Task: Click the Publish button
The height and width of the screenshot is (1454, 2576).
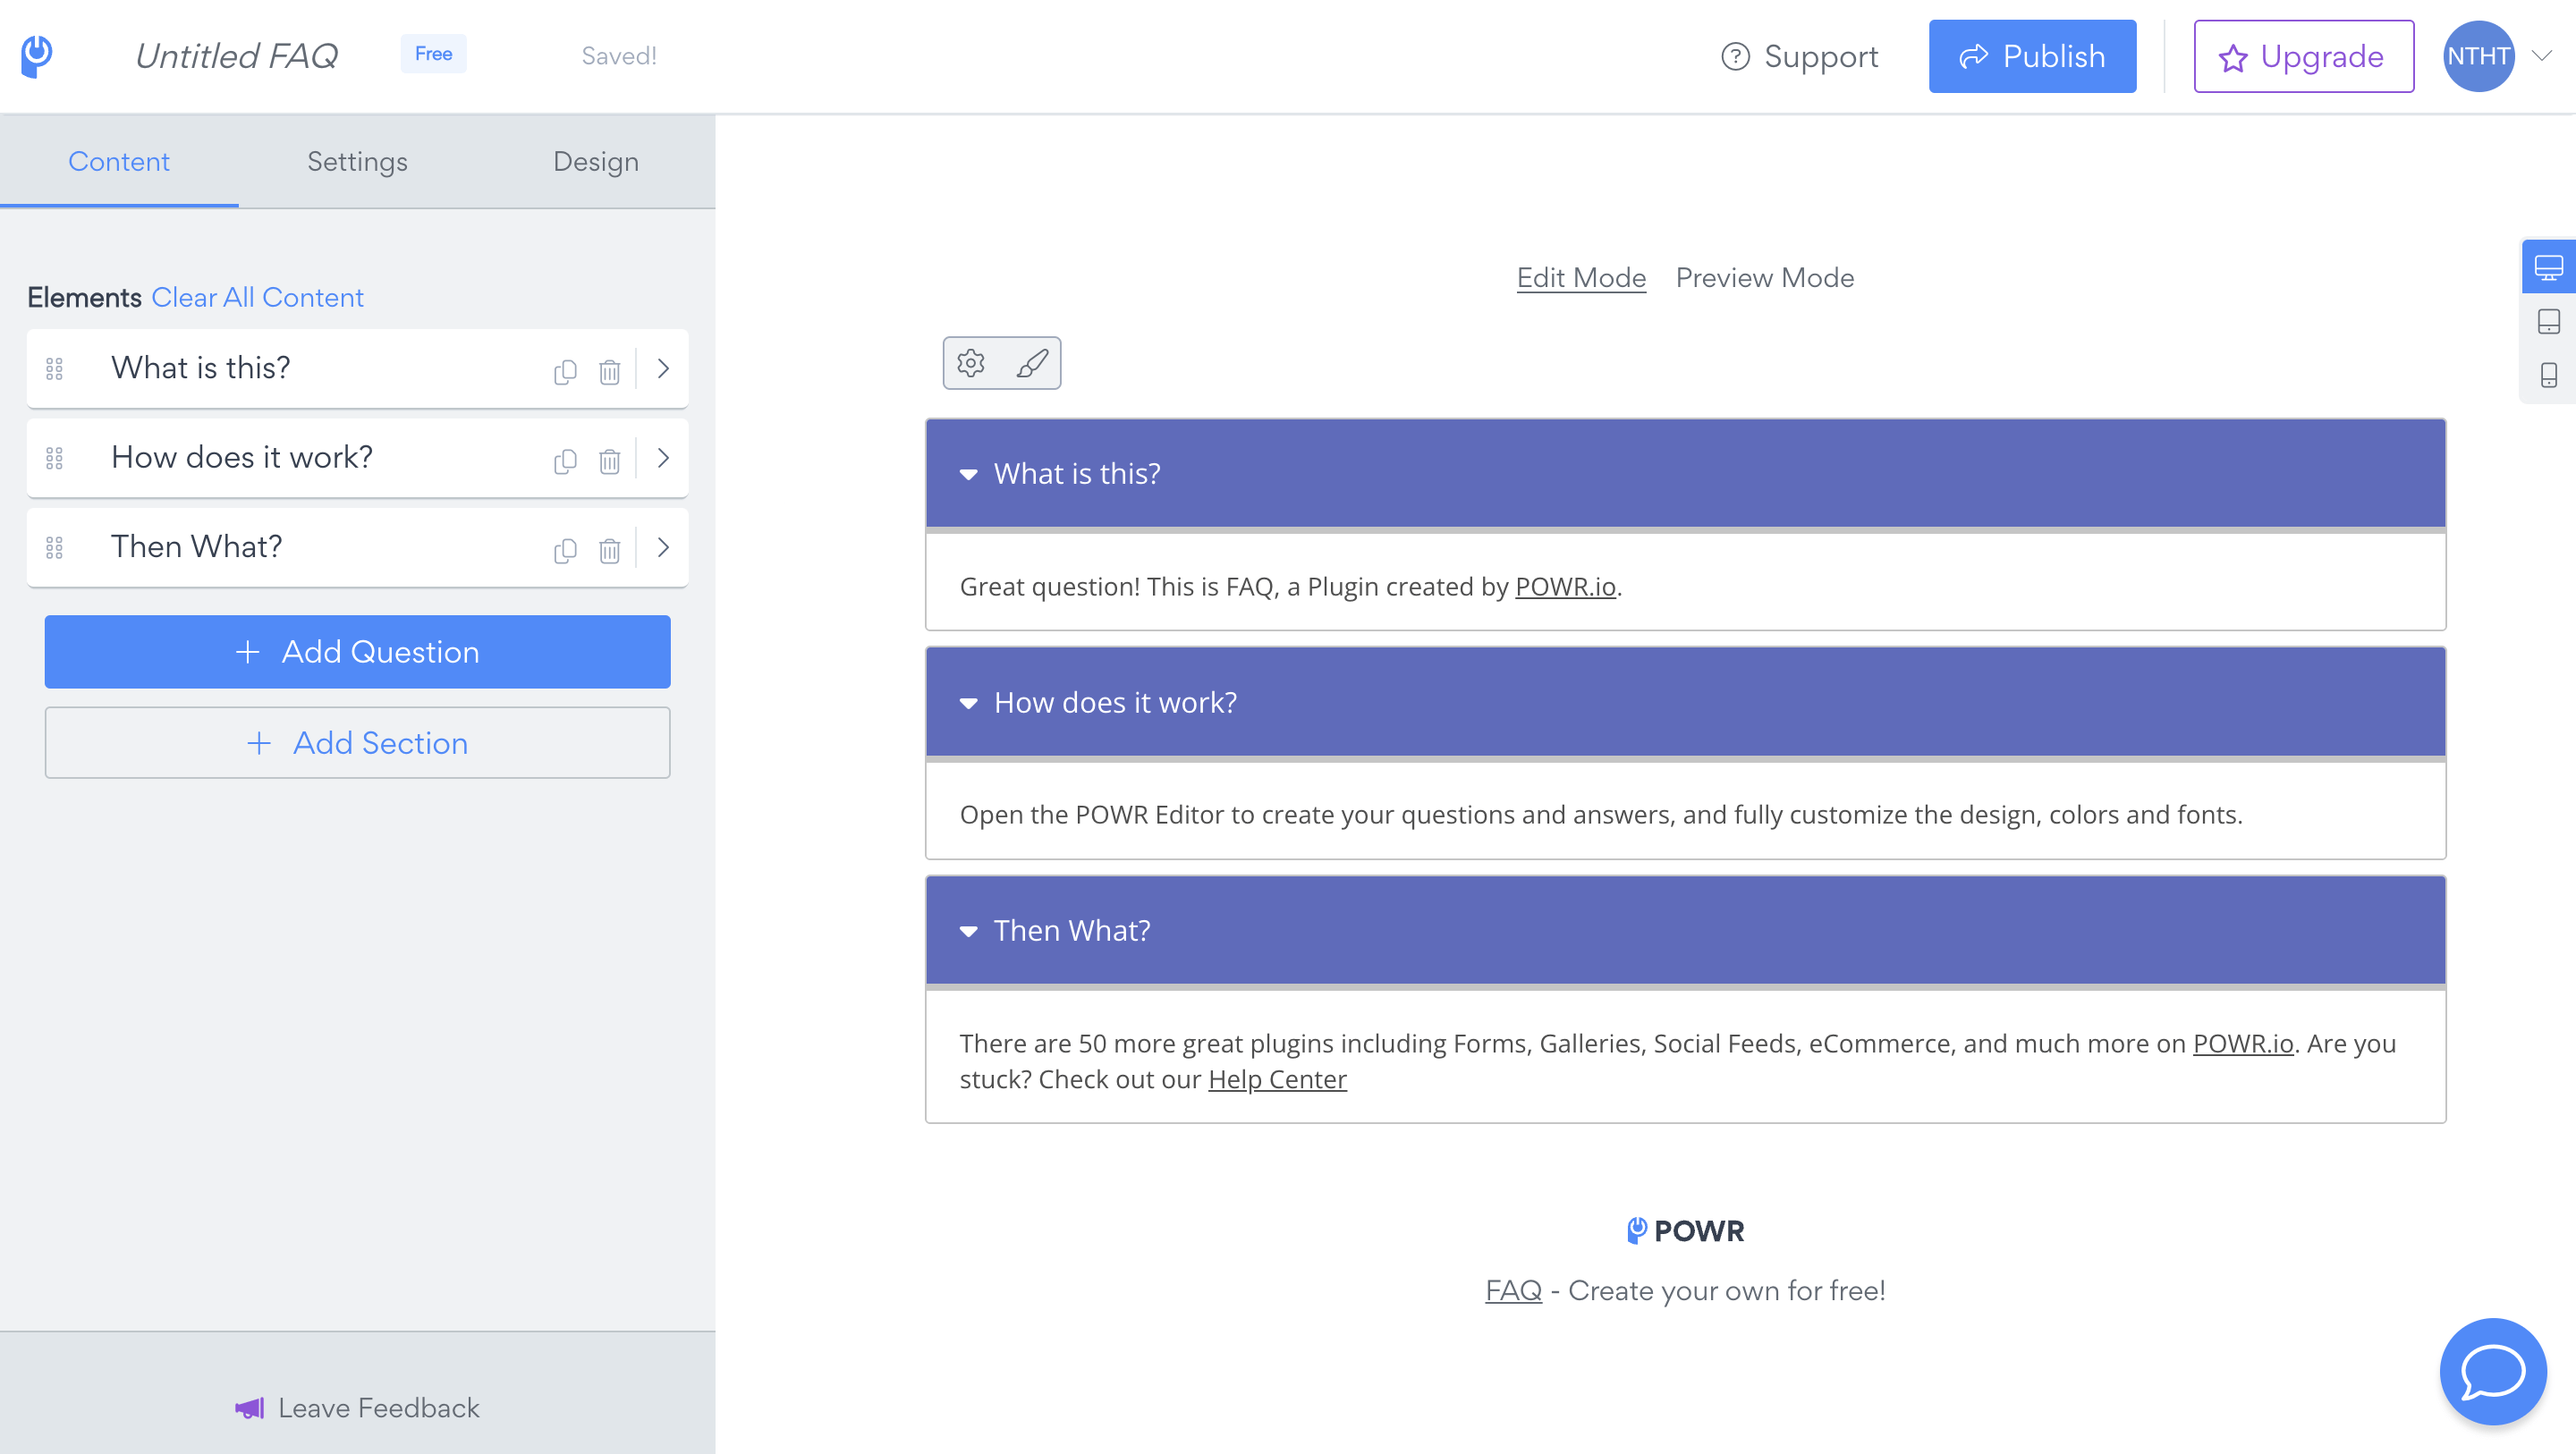Action: pos(2032,56)
